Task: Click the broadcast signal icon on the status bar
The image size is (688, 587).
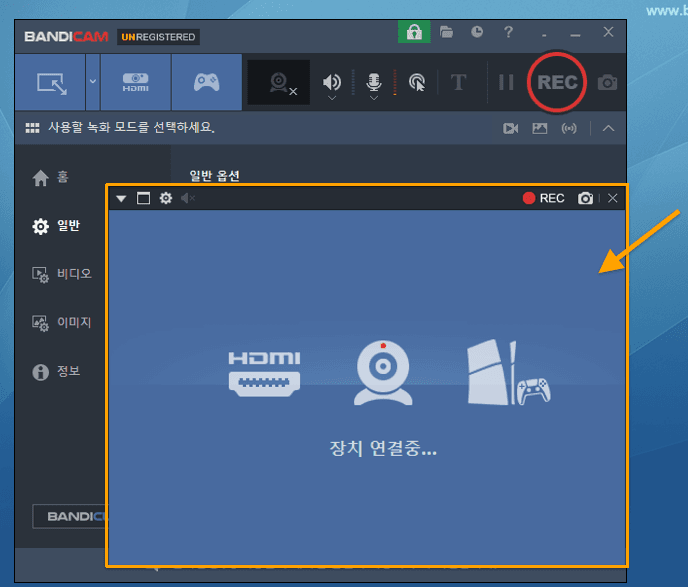Action: [569, 129]
